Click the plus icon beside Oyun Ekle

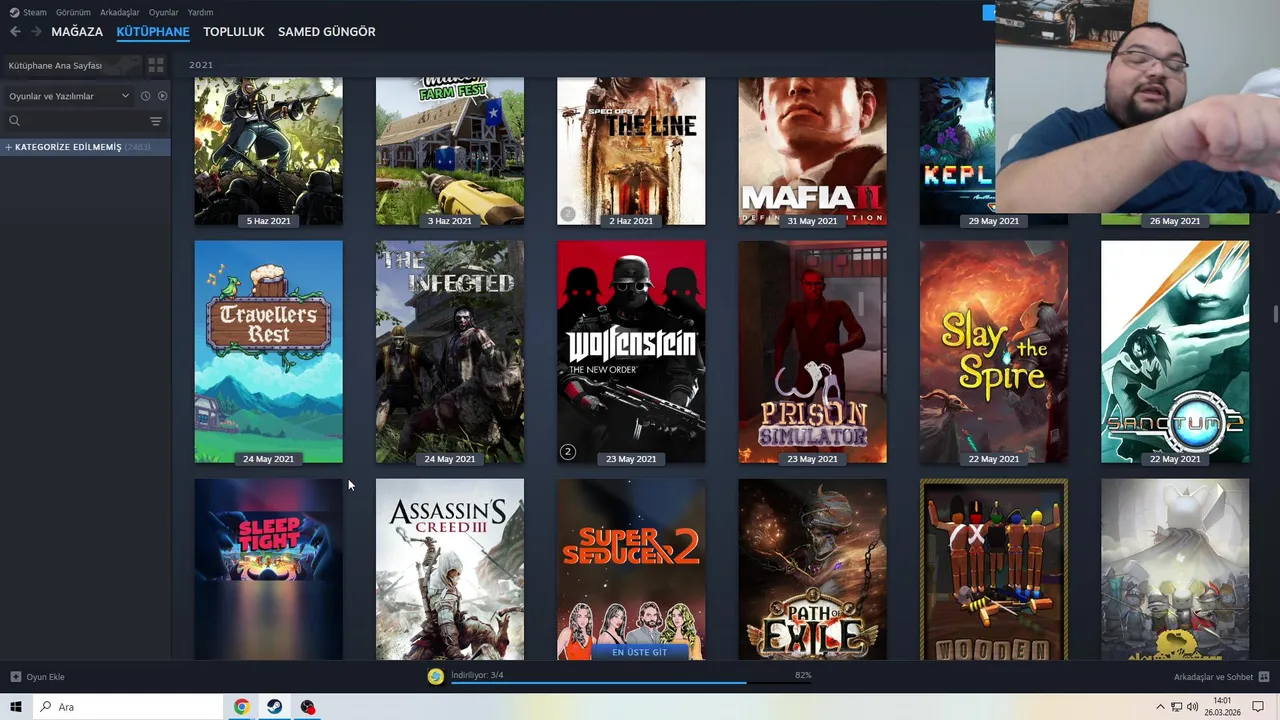coord(15,677)
